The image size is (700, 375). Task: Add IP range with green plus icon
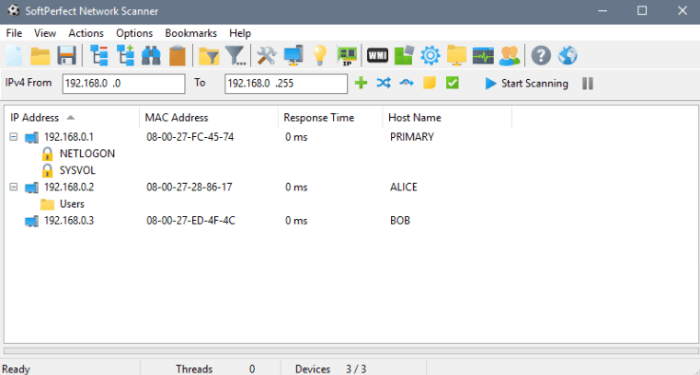(x=361, y=83)
